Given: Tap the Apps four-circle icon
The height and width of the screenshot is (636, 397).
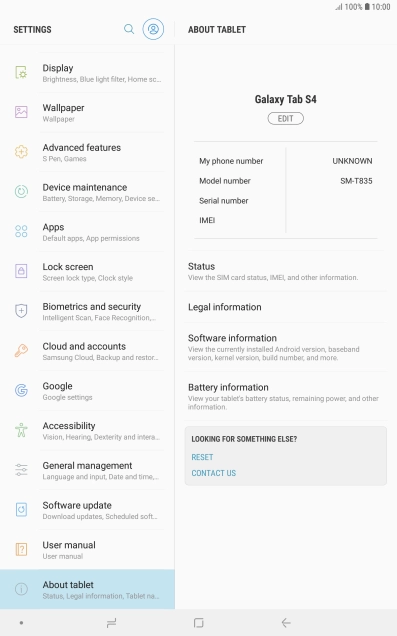Looking at the screenshot, I should (x=21, y=231).
